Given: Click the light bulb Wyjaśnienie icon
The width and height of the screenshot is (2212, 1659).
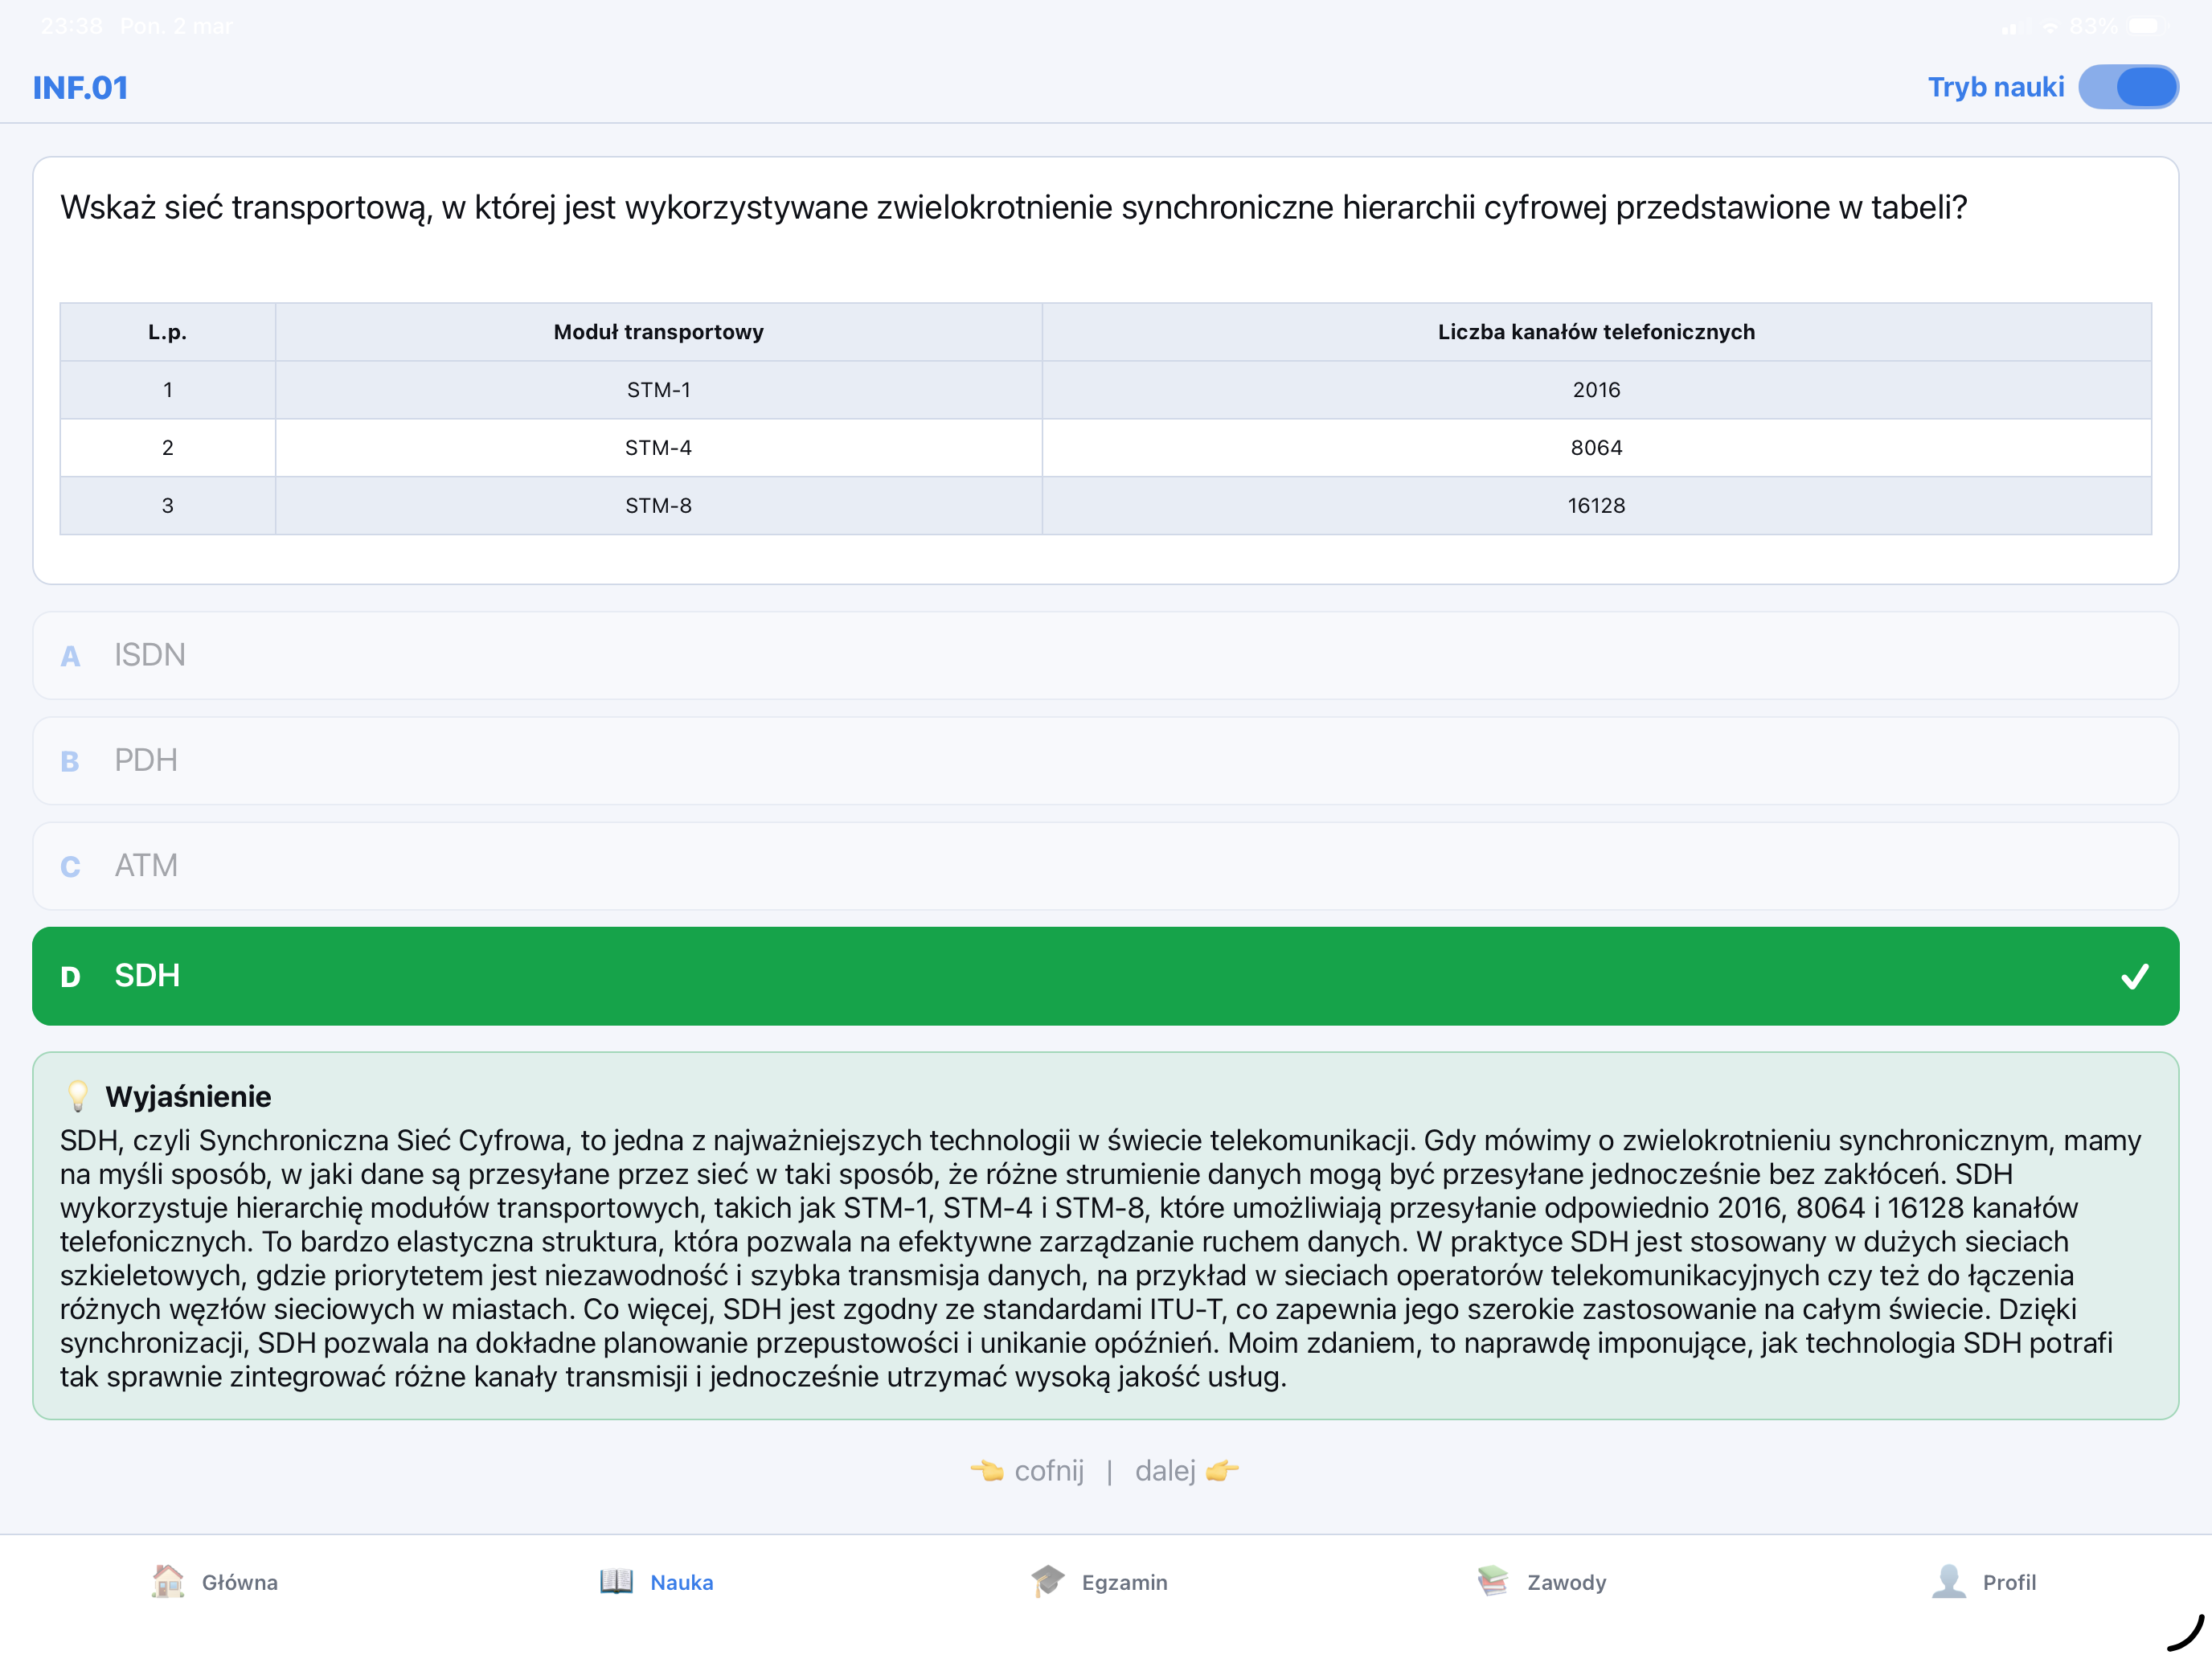Looking at the screenshot, I should coord(77,1096).
